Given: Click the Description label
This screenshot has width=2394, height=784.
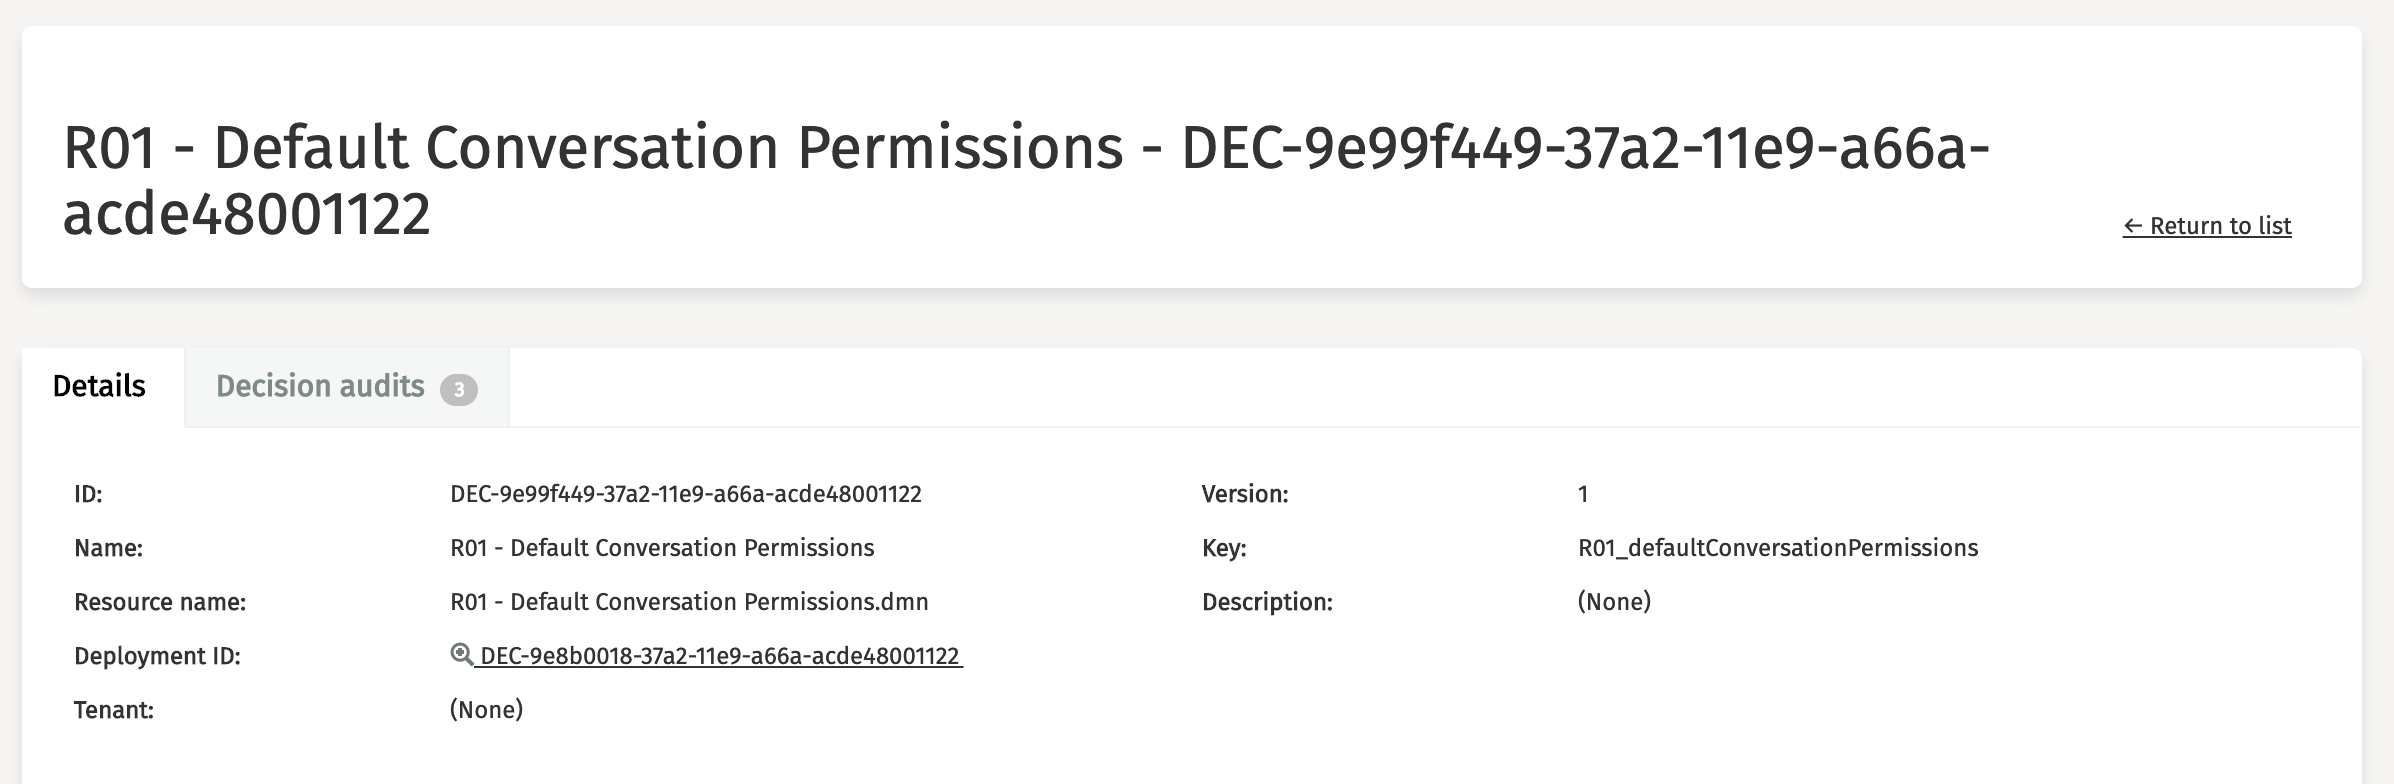Looking at the screenshot, I should (1266, 602).
